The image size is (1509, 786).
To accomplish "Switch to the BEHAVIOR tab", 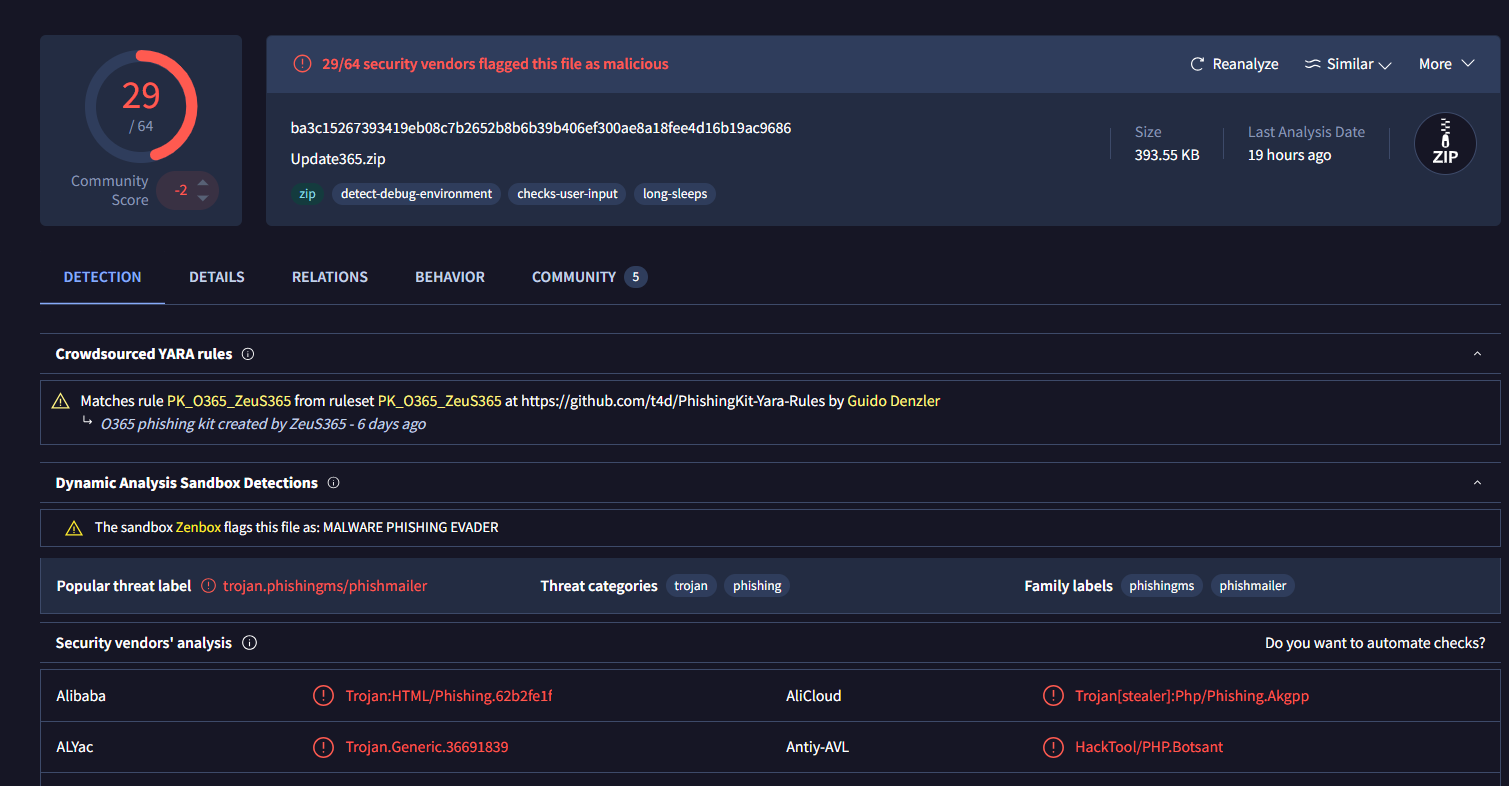I will click(450, 277).
